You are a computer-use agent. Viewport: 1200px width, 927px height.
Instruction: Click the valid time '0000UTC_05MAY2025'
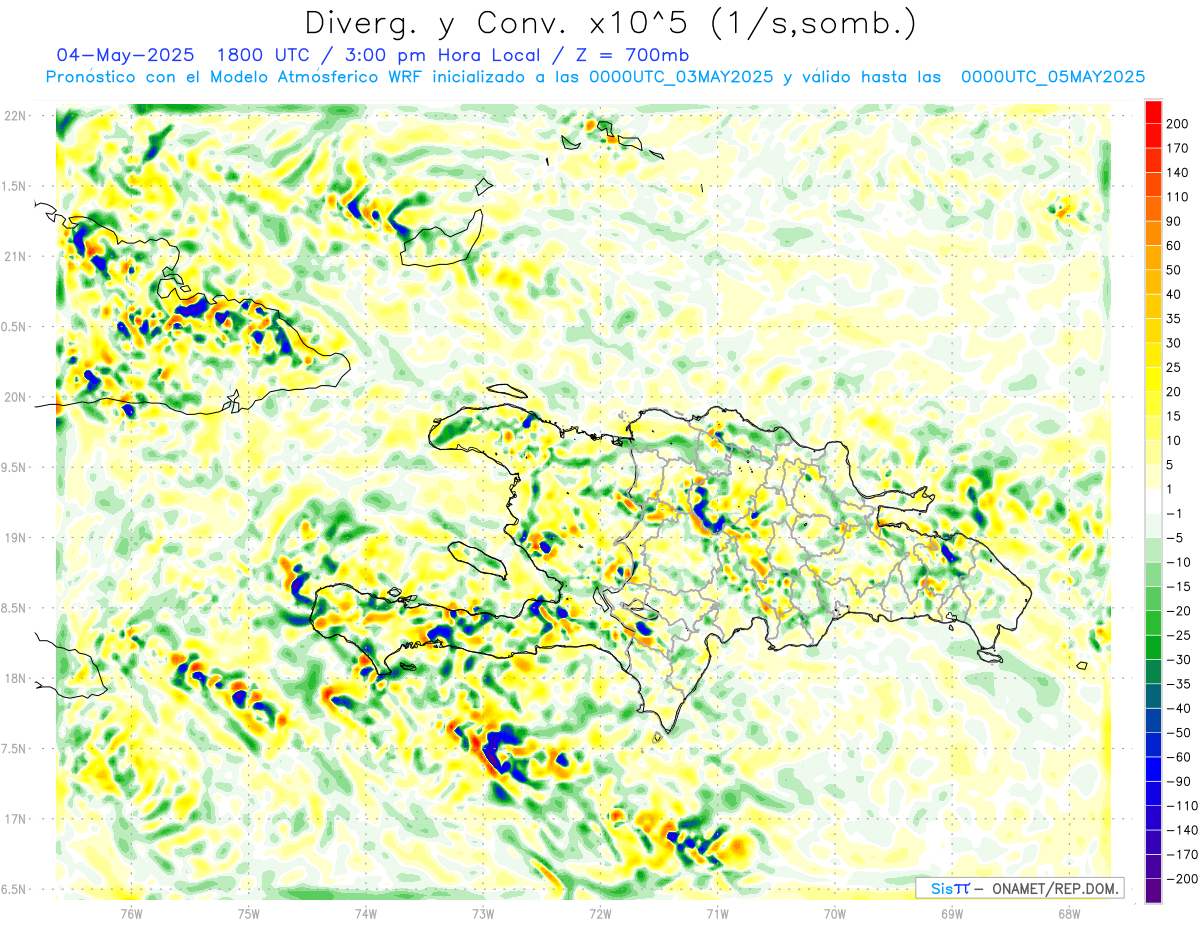1052,77
